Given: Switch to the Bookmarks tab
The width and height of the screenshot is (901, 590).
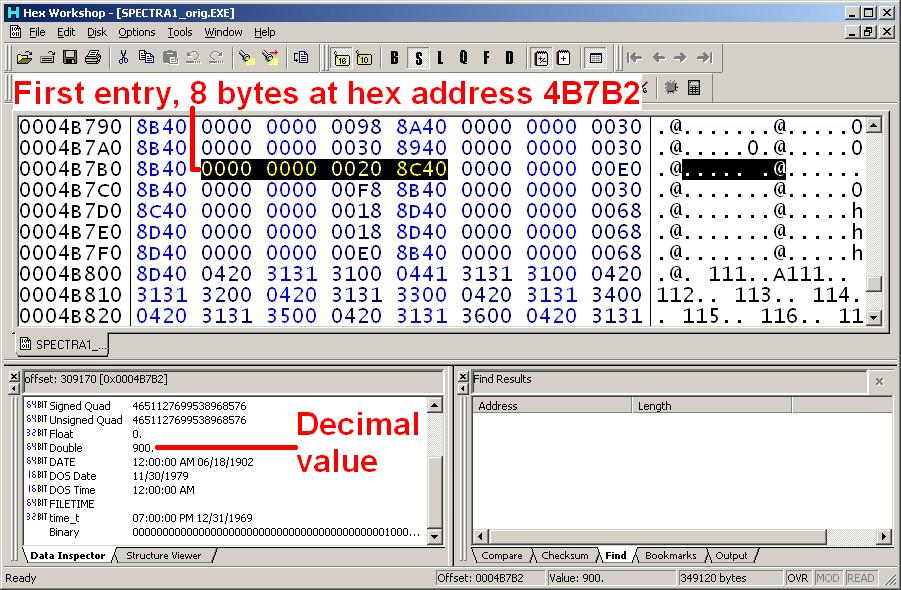Looking at the screenshot, I should (x=671, y=556).
